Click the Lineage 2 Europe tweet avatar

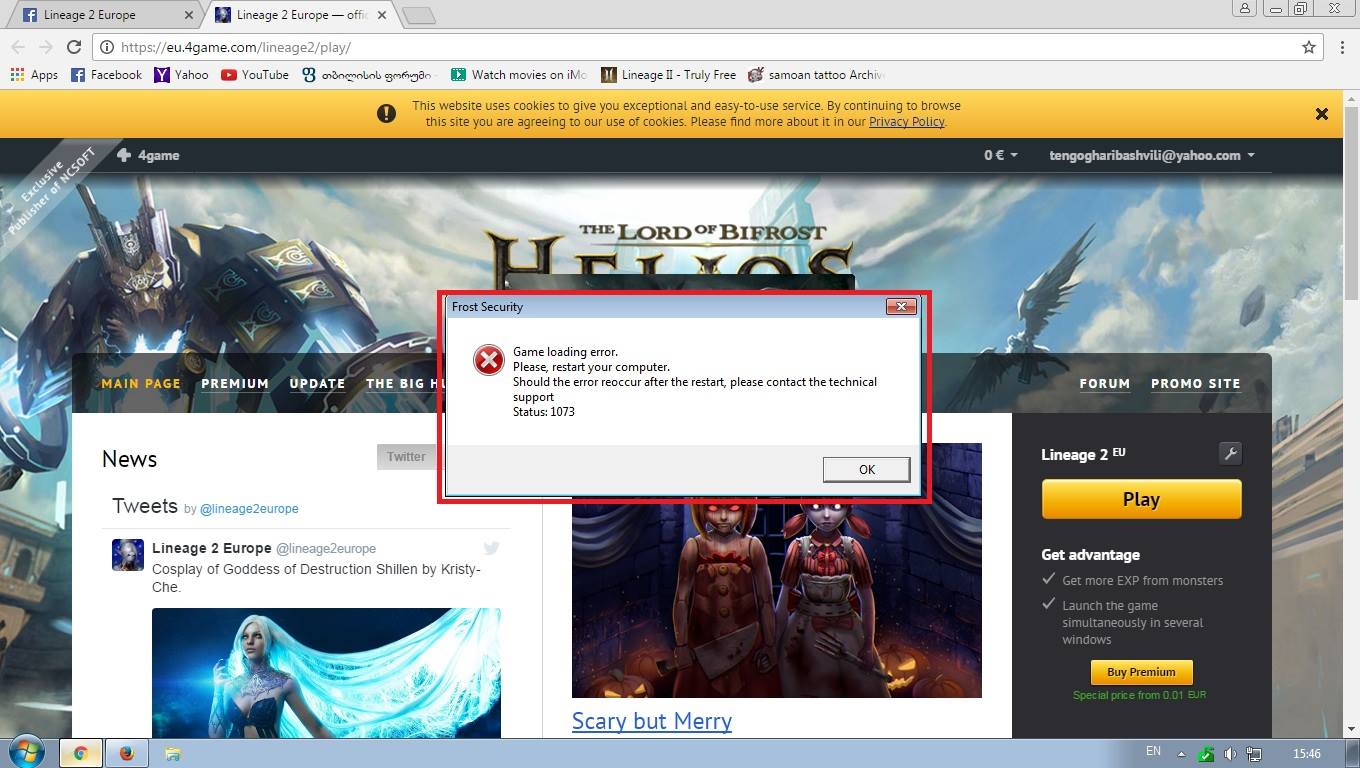pyautogui.click(x=128, y=555)
